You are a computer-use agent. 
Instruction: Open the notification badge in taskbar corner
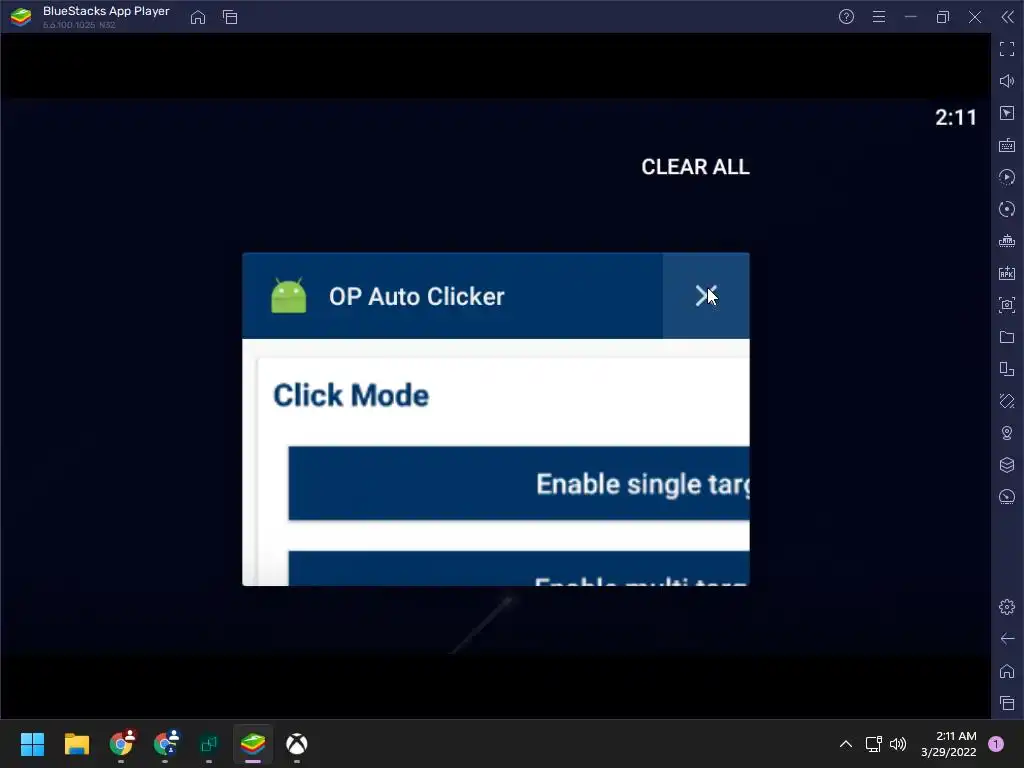pos(996,744)
